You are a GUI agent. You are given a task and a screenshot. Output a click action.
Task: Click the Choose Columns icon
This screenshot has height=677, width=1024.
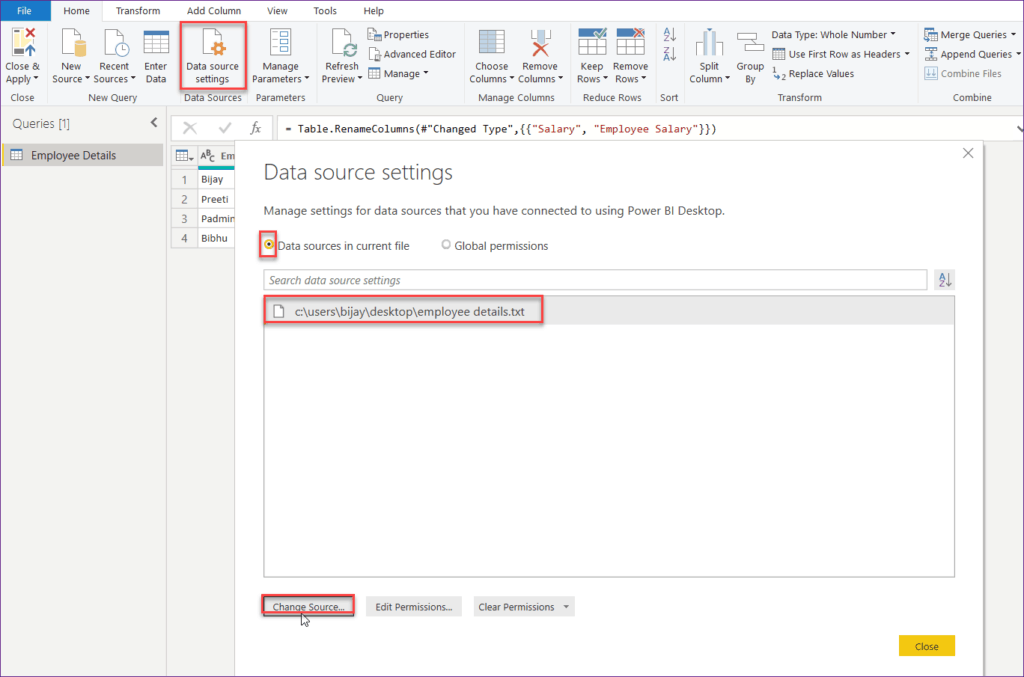(x=491, y=42)
